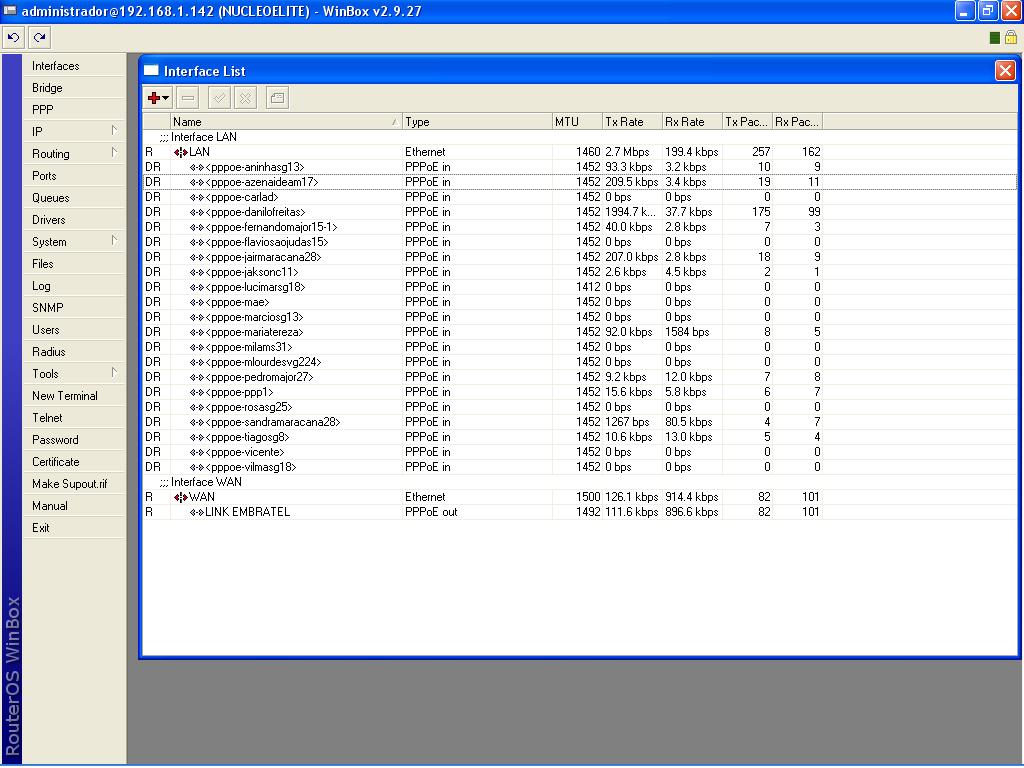Close the Interface List window
The height and width of the screenshot is (768, 1024).
[x=1005, y=71]
